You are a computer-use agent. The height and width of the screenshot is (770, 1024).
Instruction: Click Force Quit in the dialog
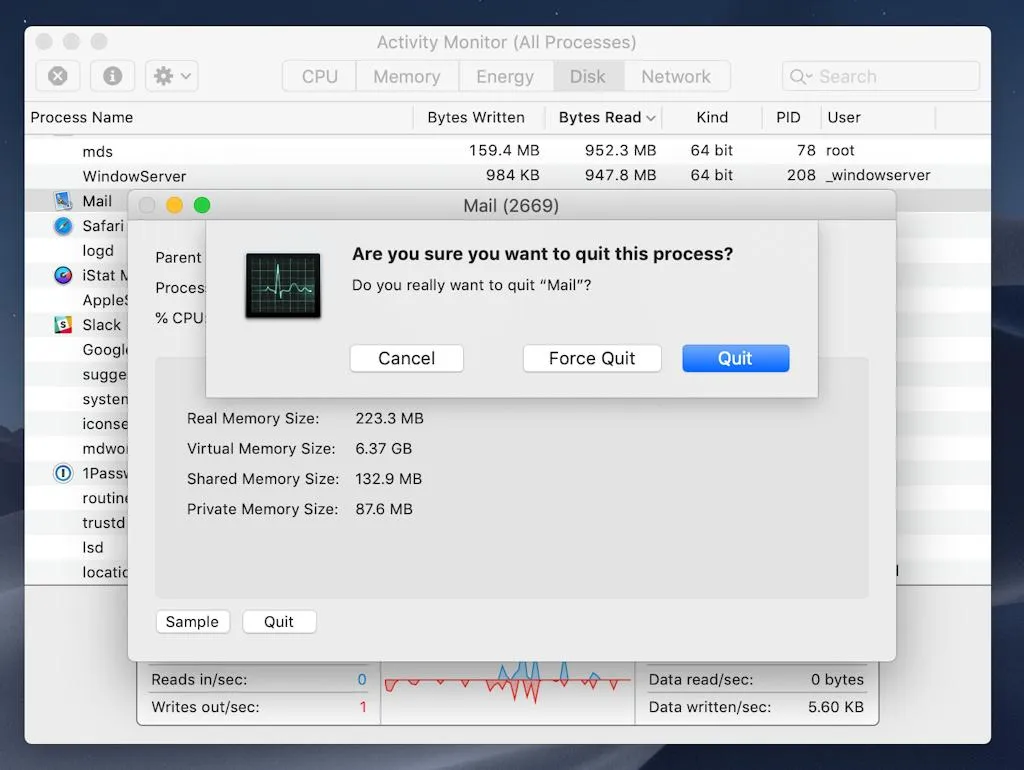coord(592,359)
